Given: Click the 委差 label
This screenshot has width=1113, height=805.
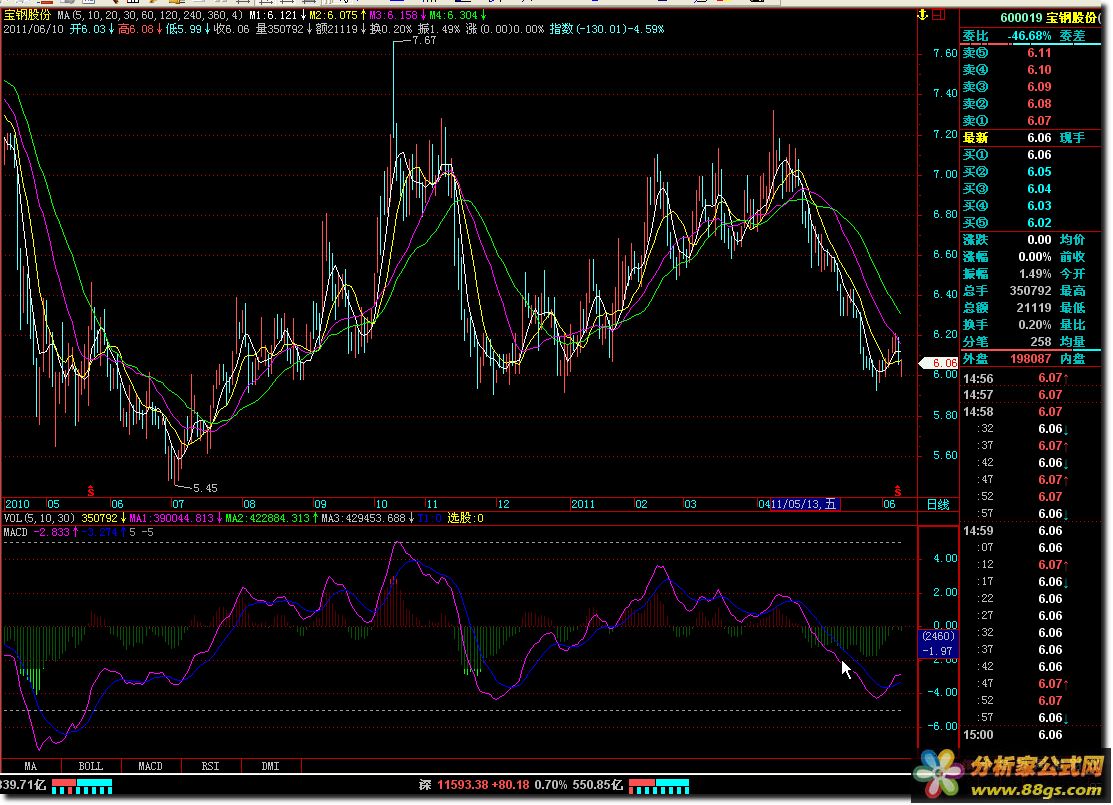Looking at the screenshot, I should coord(1073,36).
